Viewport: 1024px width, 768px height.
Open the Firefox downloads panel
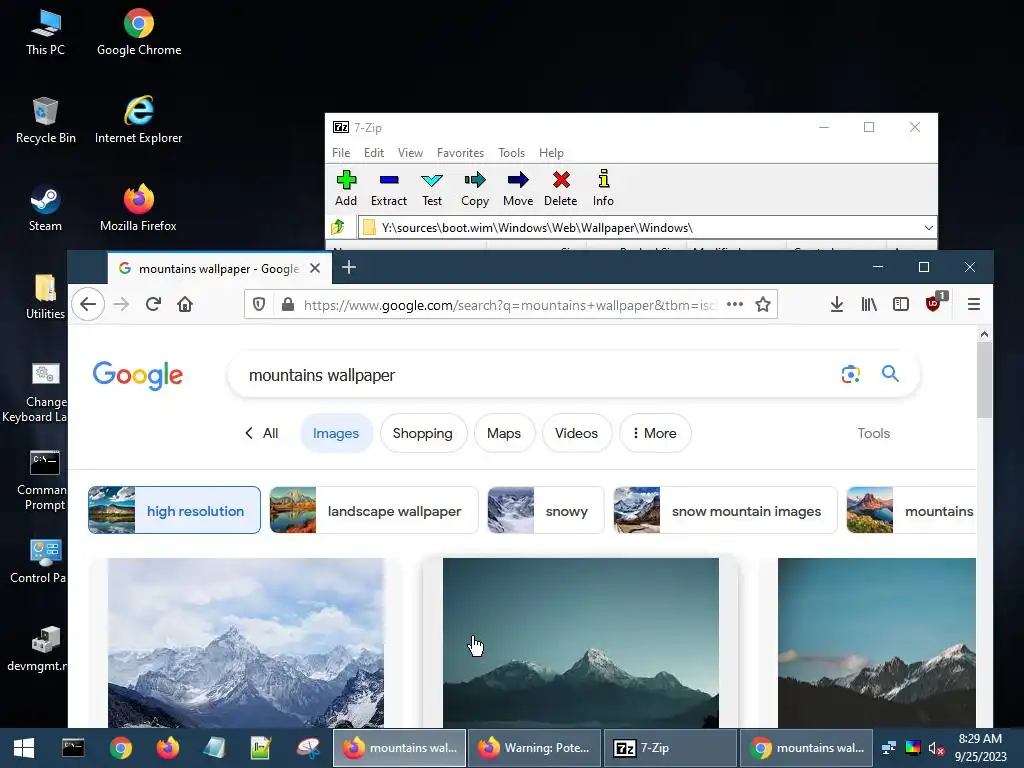(837, 304)
